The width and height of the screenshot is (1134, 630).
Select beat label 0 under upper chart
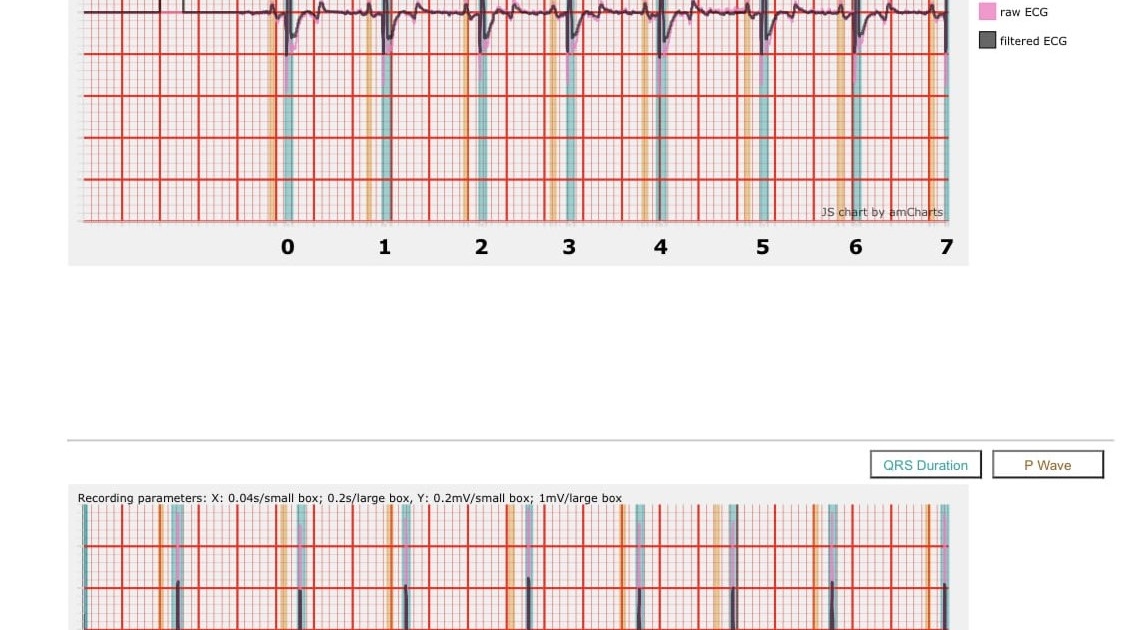click(x=288, y=247)
